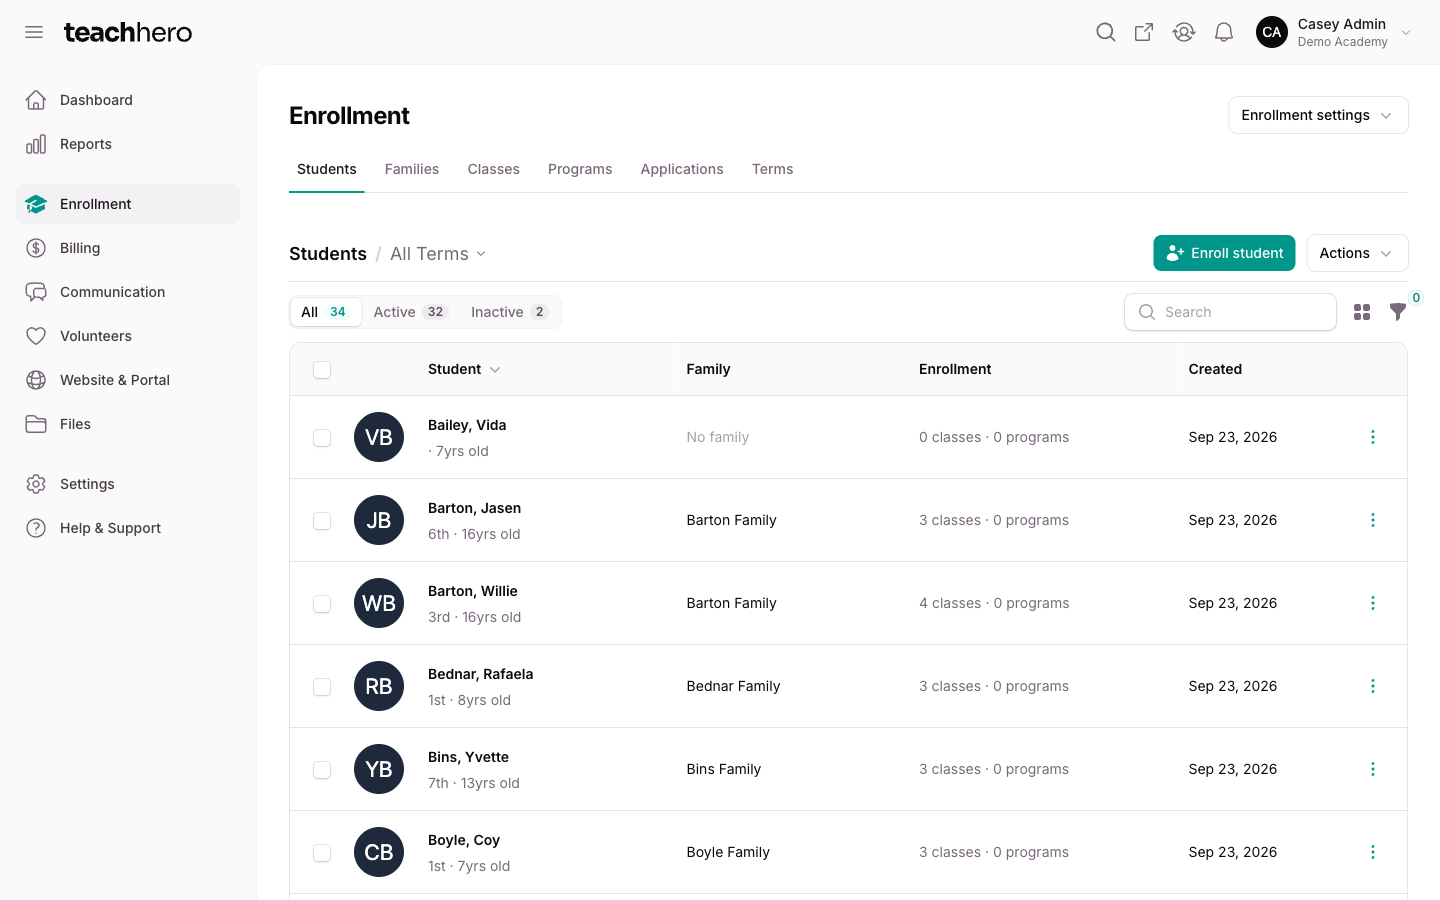Click the CA user avatar
This screenshot has width=1440, height=900.
point(1272,32)
